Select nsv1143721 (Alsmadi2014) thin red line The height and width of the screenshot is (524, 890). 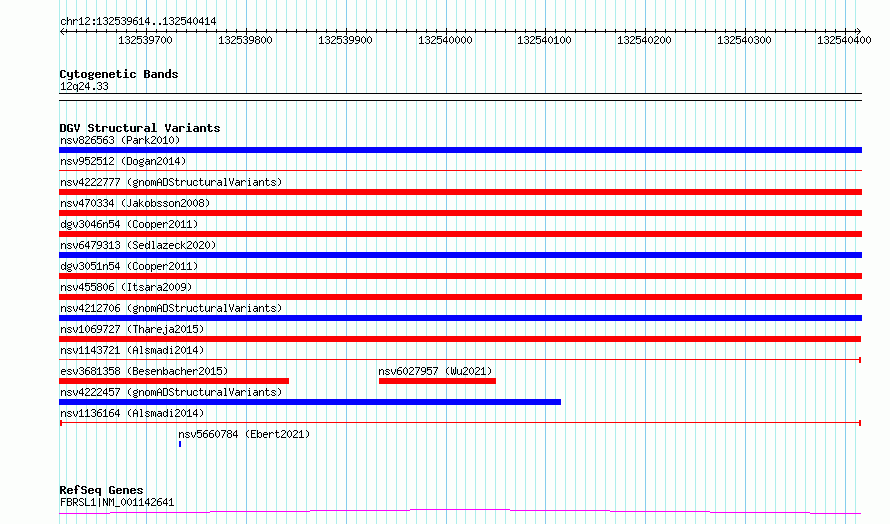click(x=460, y=360)
